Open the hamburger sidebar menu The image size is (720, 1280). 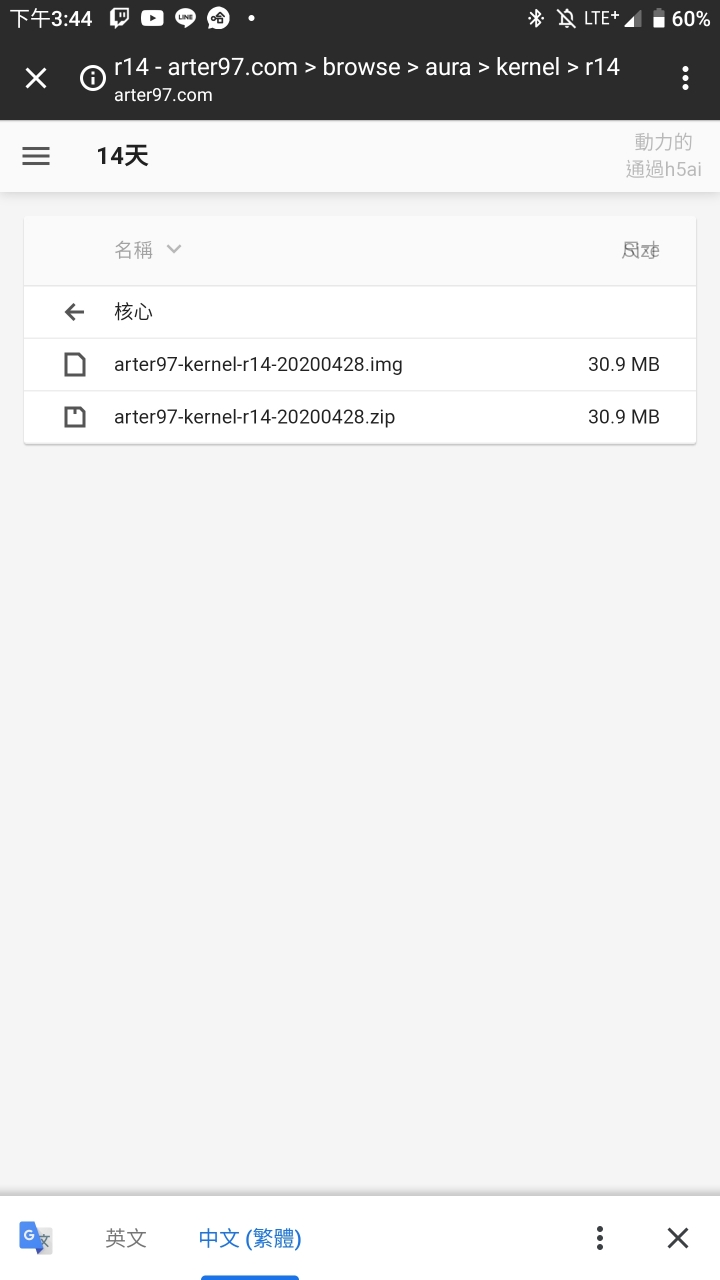click(36, 156)
